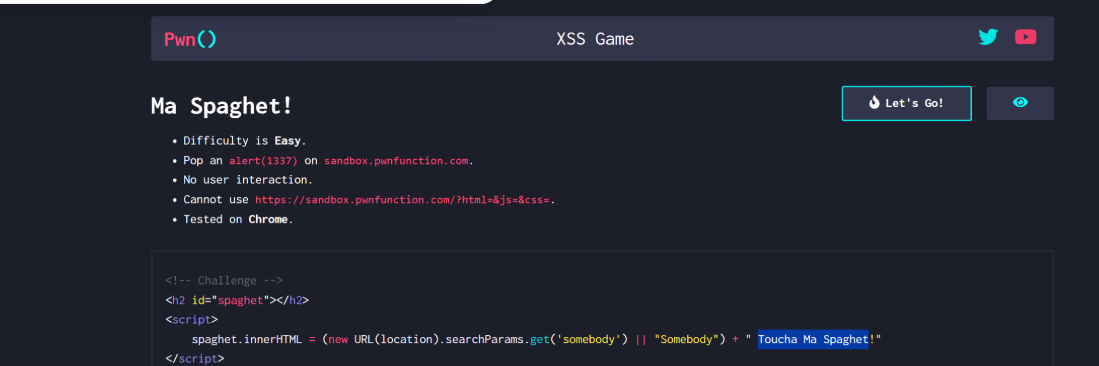Click the XSS Game header title
Screen dimensions: 1099x366
(x=595, y=39)
